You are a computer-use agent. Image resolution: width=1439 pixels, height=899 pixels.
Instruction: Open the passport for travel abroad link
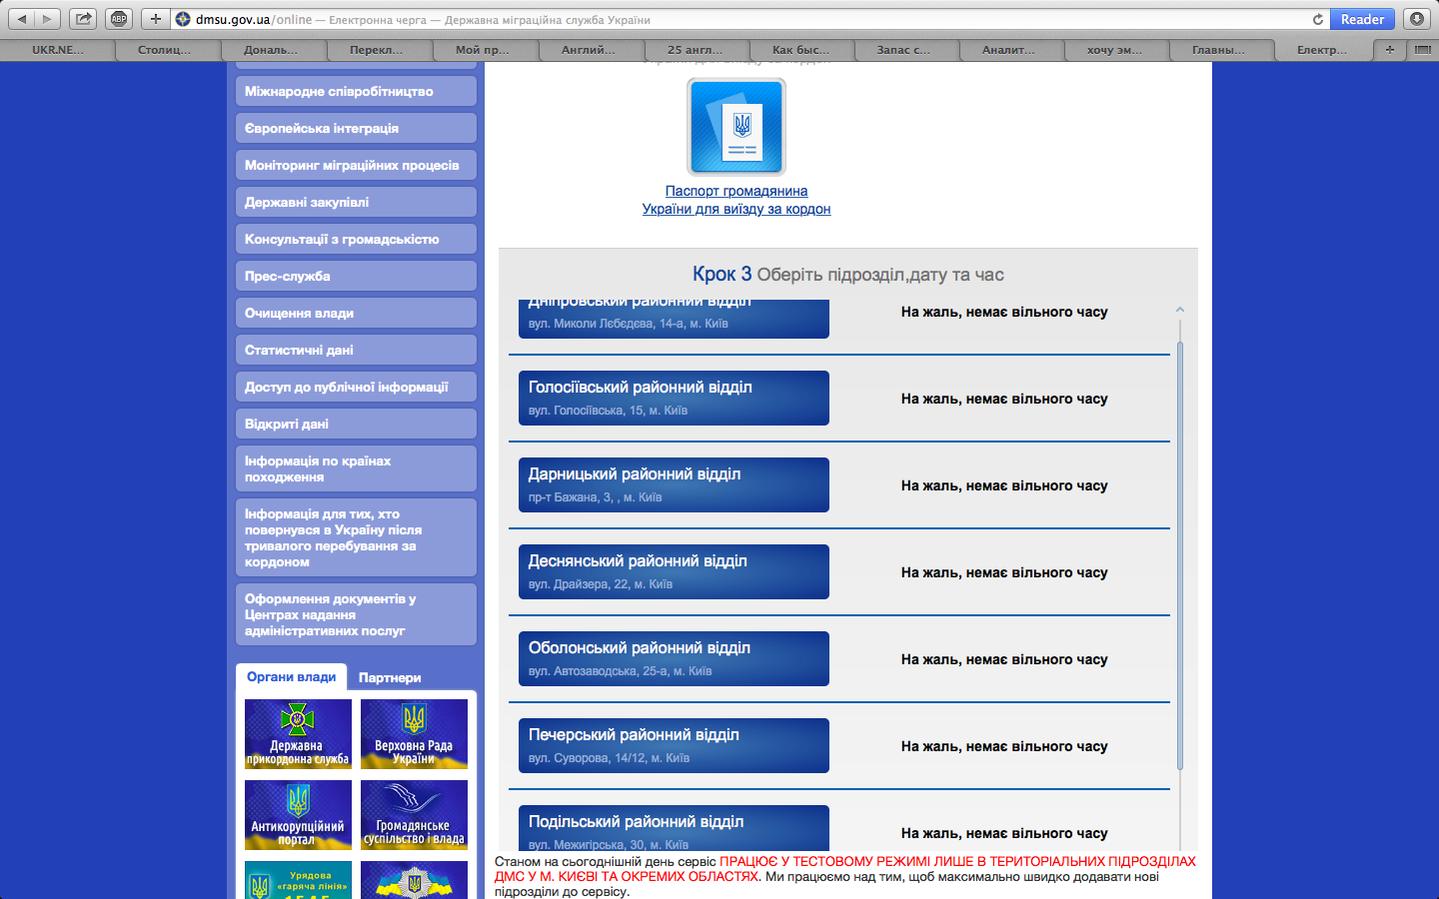click(736, 200)
